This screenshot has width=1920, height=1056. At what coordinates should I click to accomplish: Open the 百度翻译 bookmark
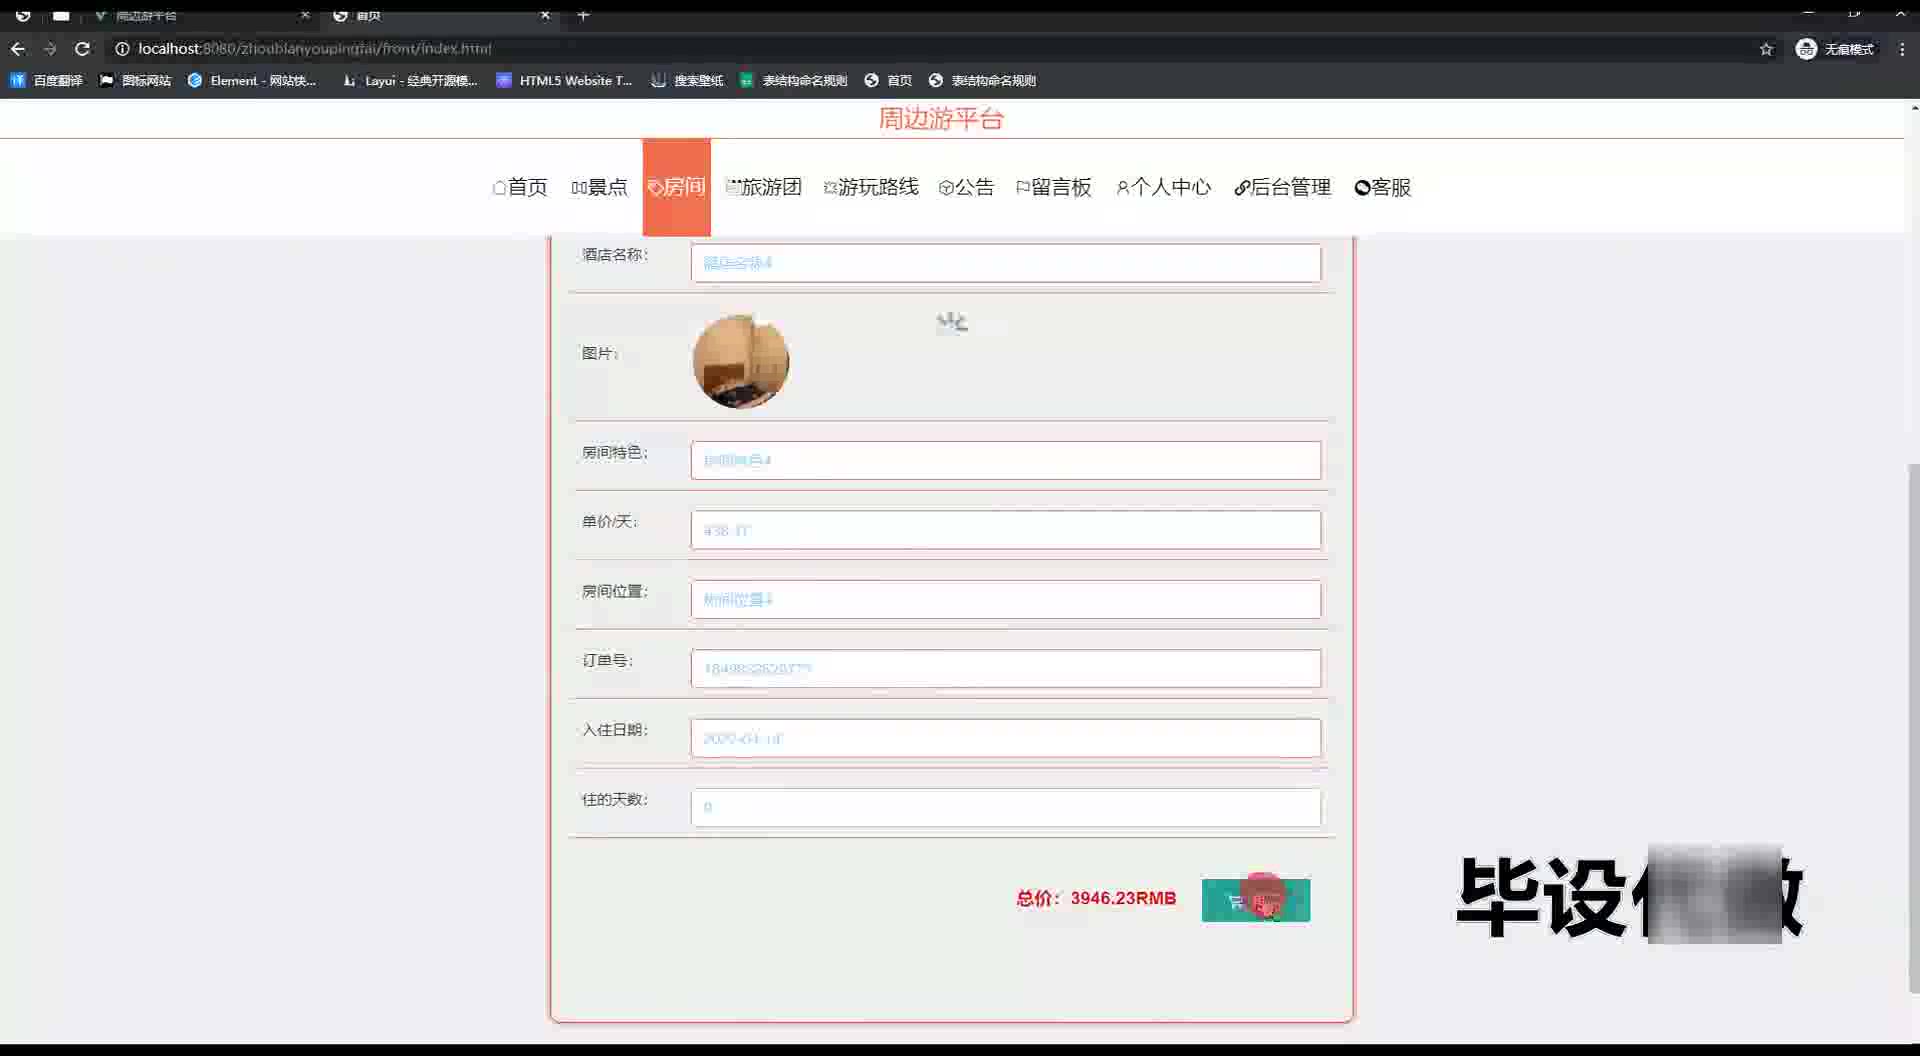(x=46, y=80)
